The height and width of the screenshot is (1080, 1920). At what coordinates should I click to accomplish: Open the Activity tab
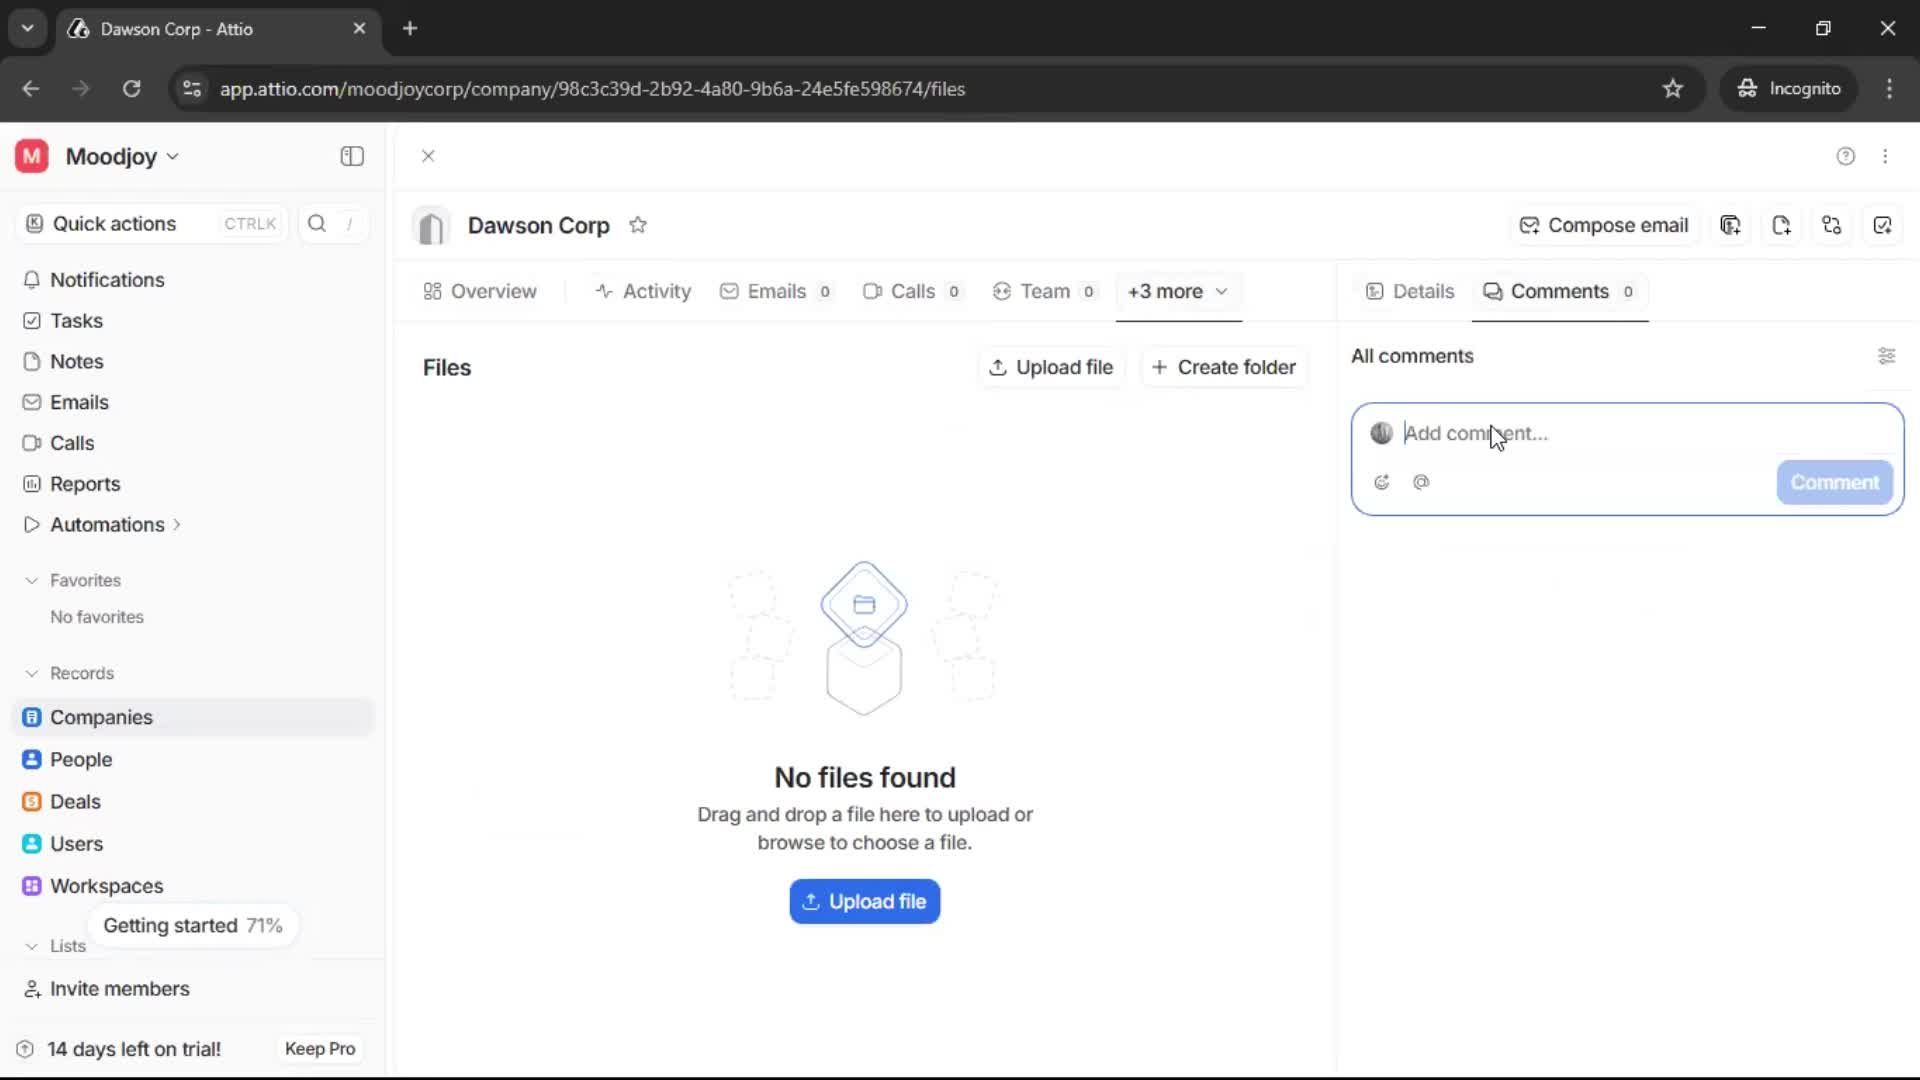click(x=643, y=292)
